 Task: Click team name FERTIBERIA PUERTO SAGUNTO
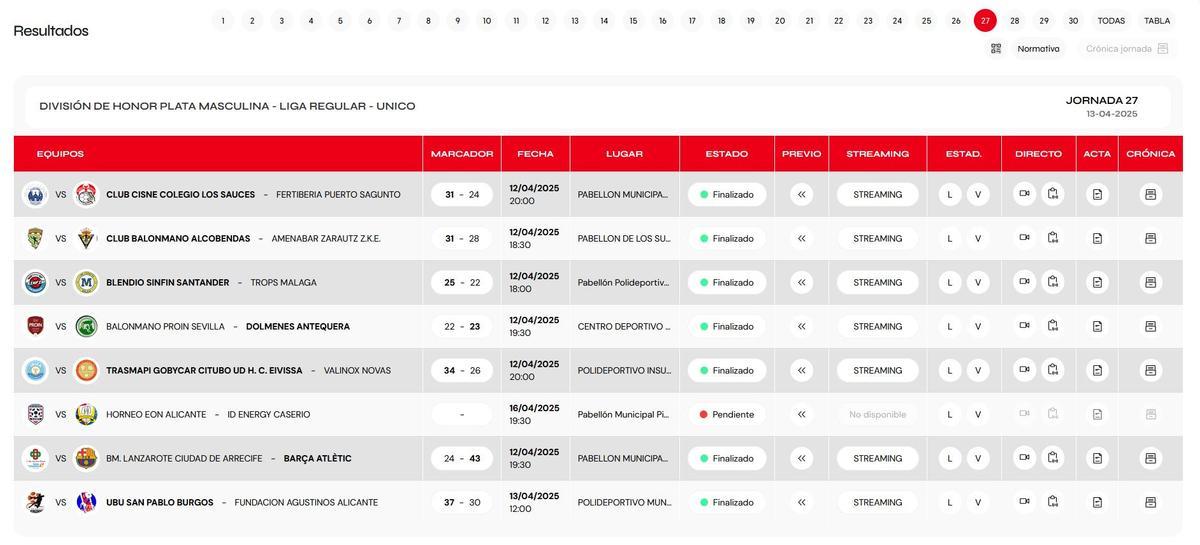pyautogui.click(x=338, y=194)
